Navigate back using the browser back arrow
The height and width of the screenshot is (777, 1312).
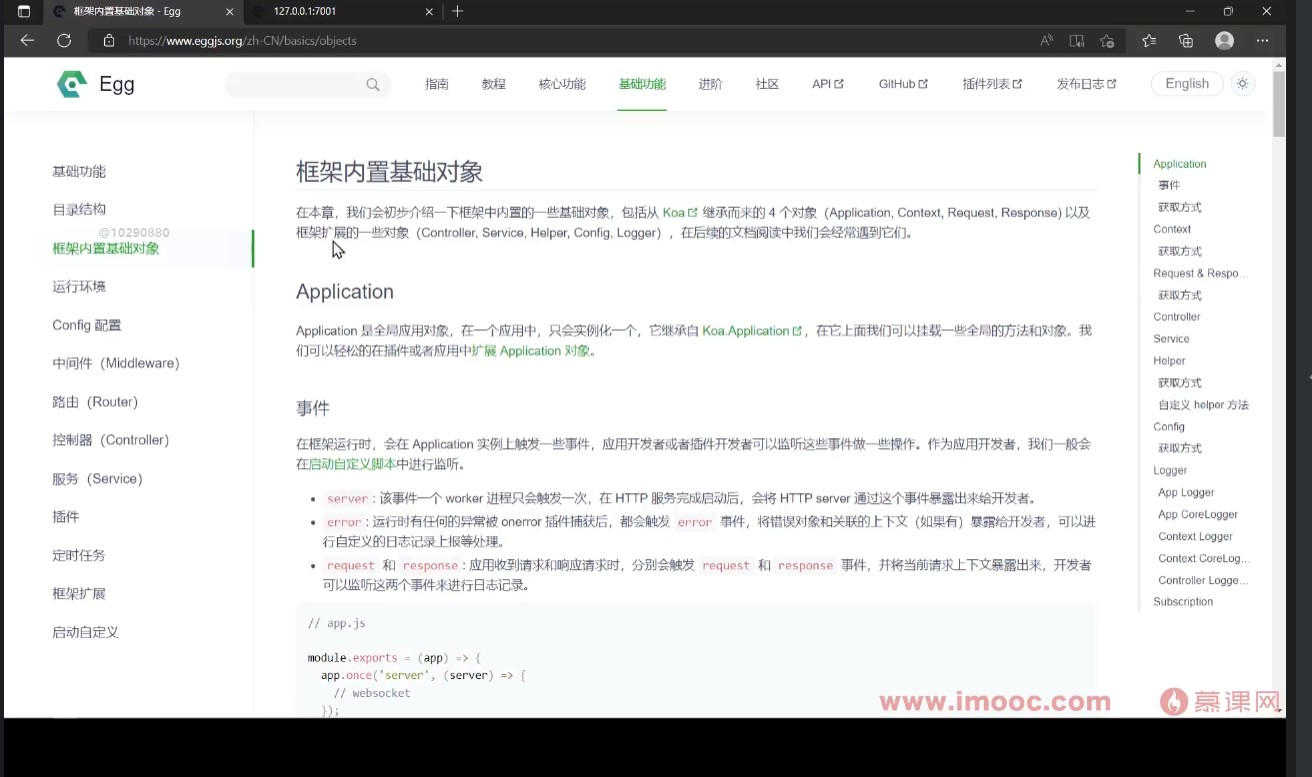tap(26, 41)
